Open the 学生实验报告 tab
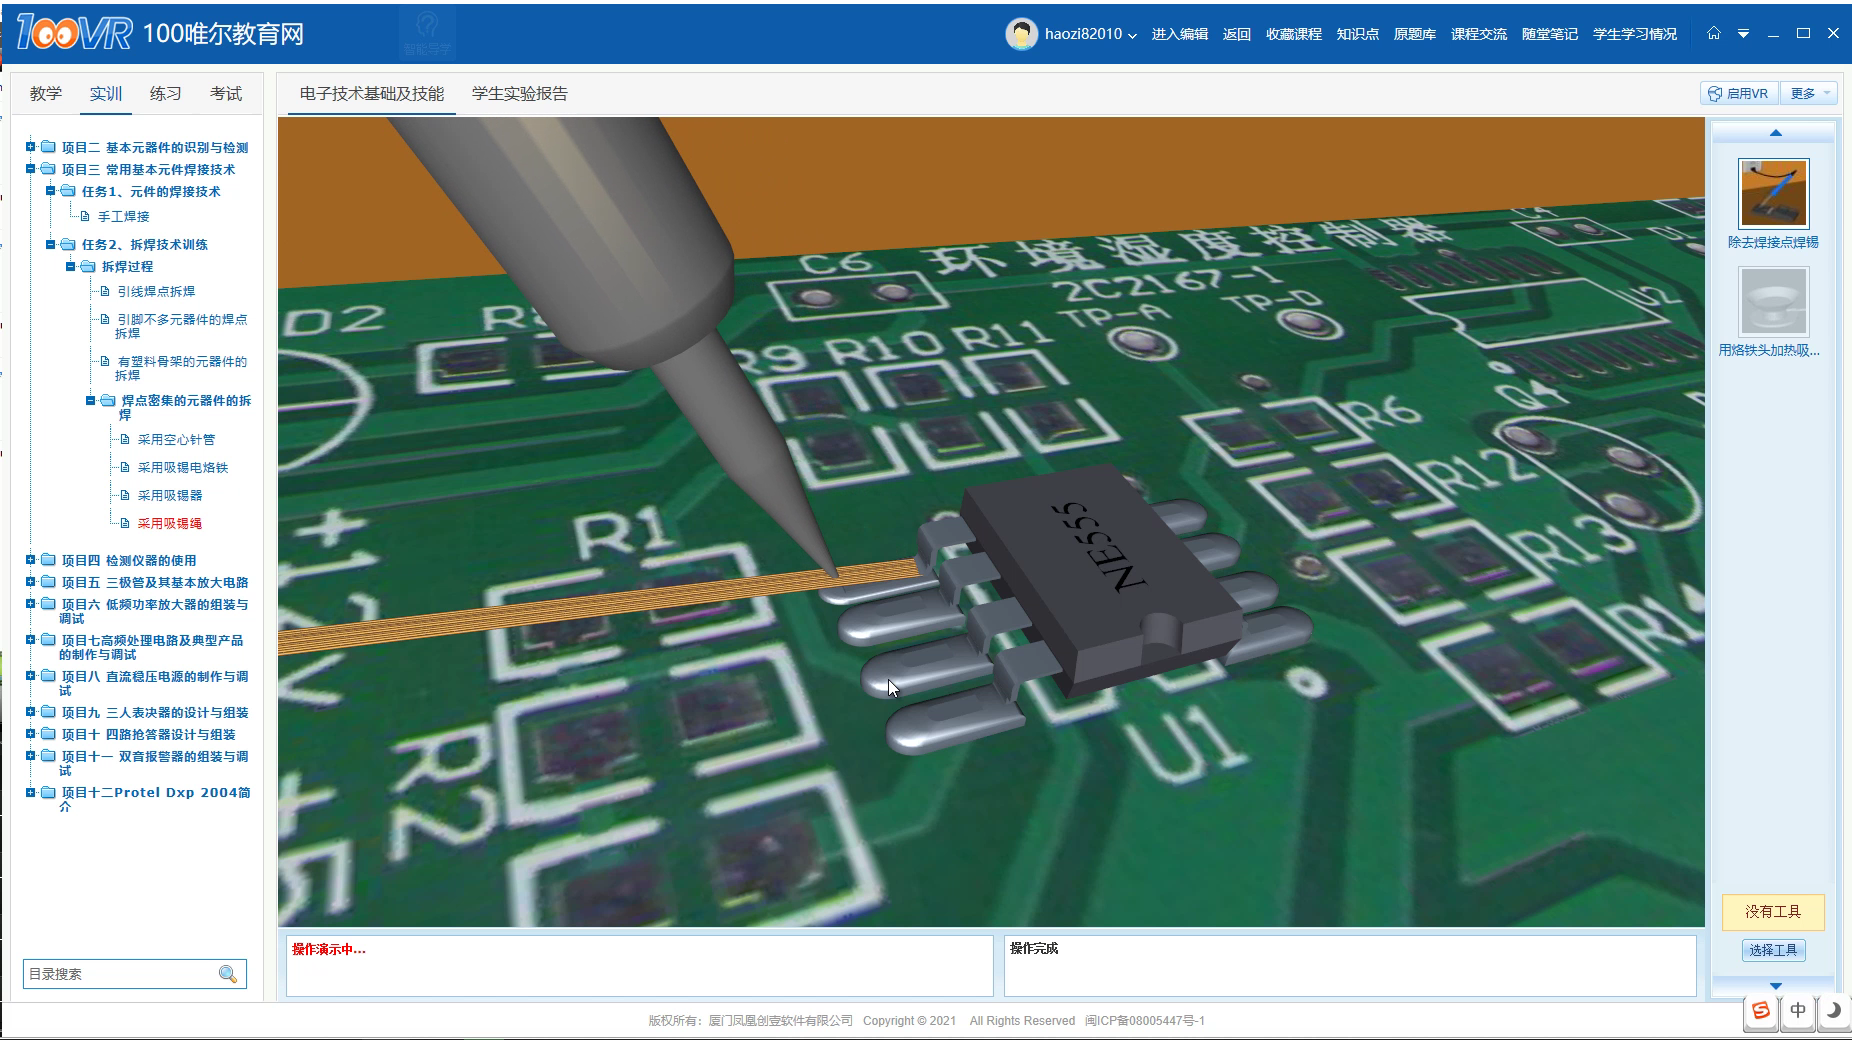Screen dimensions: 1852x1040 point(519,93)
